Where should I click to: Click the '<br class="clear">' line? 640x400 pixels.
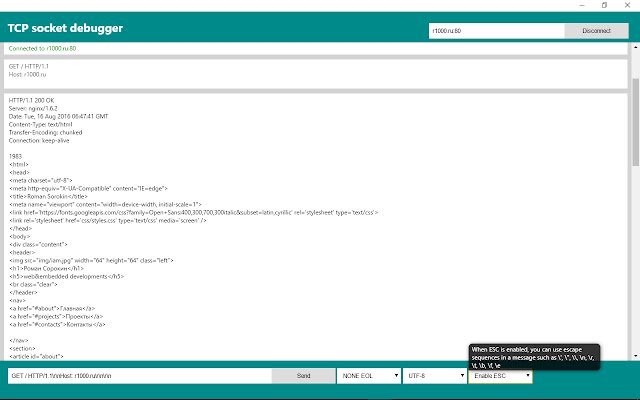click(x=33, y=284)
